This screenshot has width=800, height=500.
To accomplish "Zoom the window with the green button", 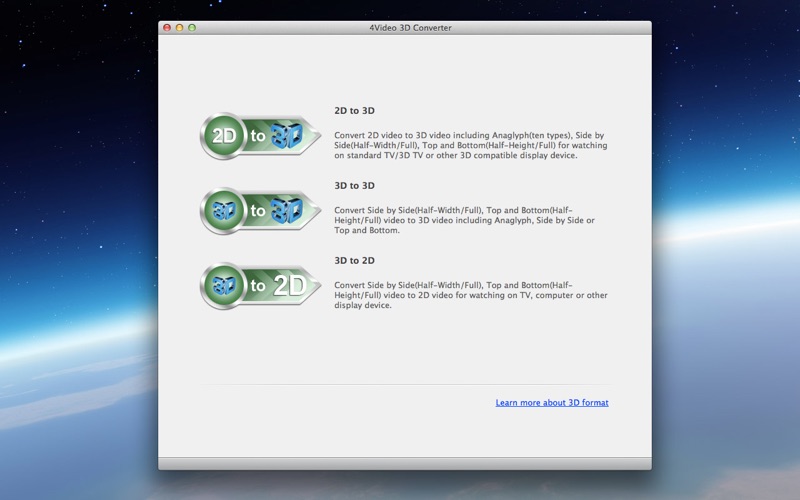I will click(x=192, y=28).
